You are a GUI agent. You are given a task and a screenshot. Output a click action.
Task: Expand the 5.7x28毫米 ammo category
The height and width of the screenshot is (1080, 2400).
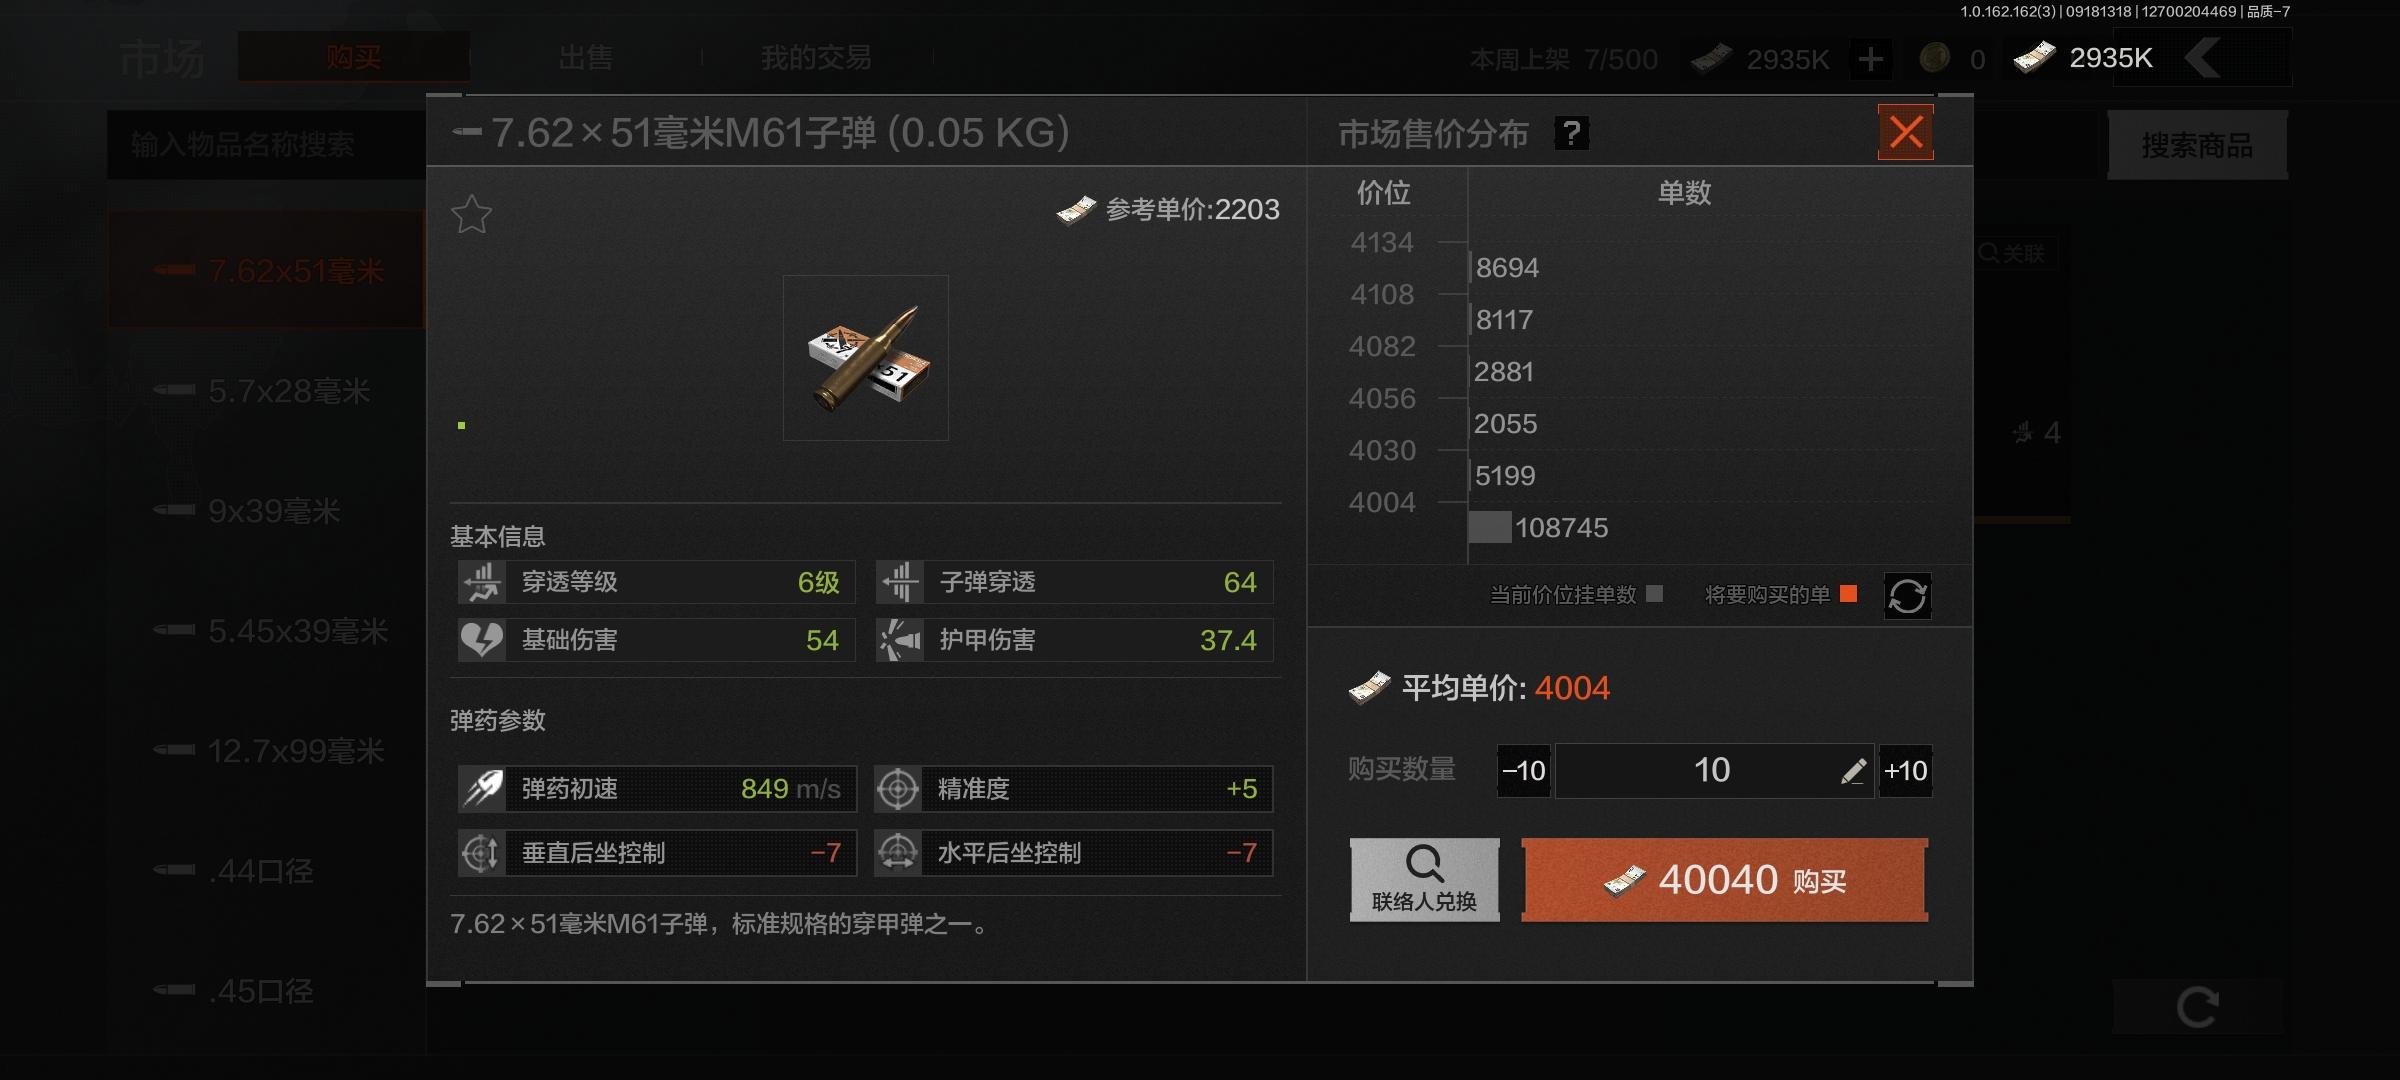click(x=266, y=391)
